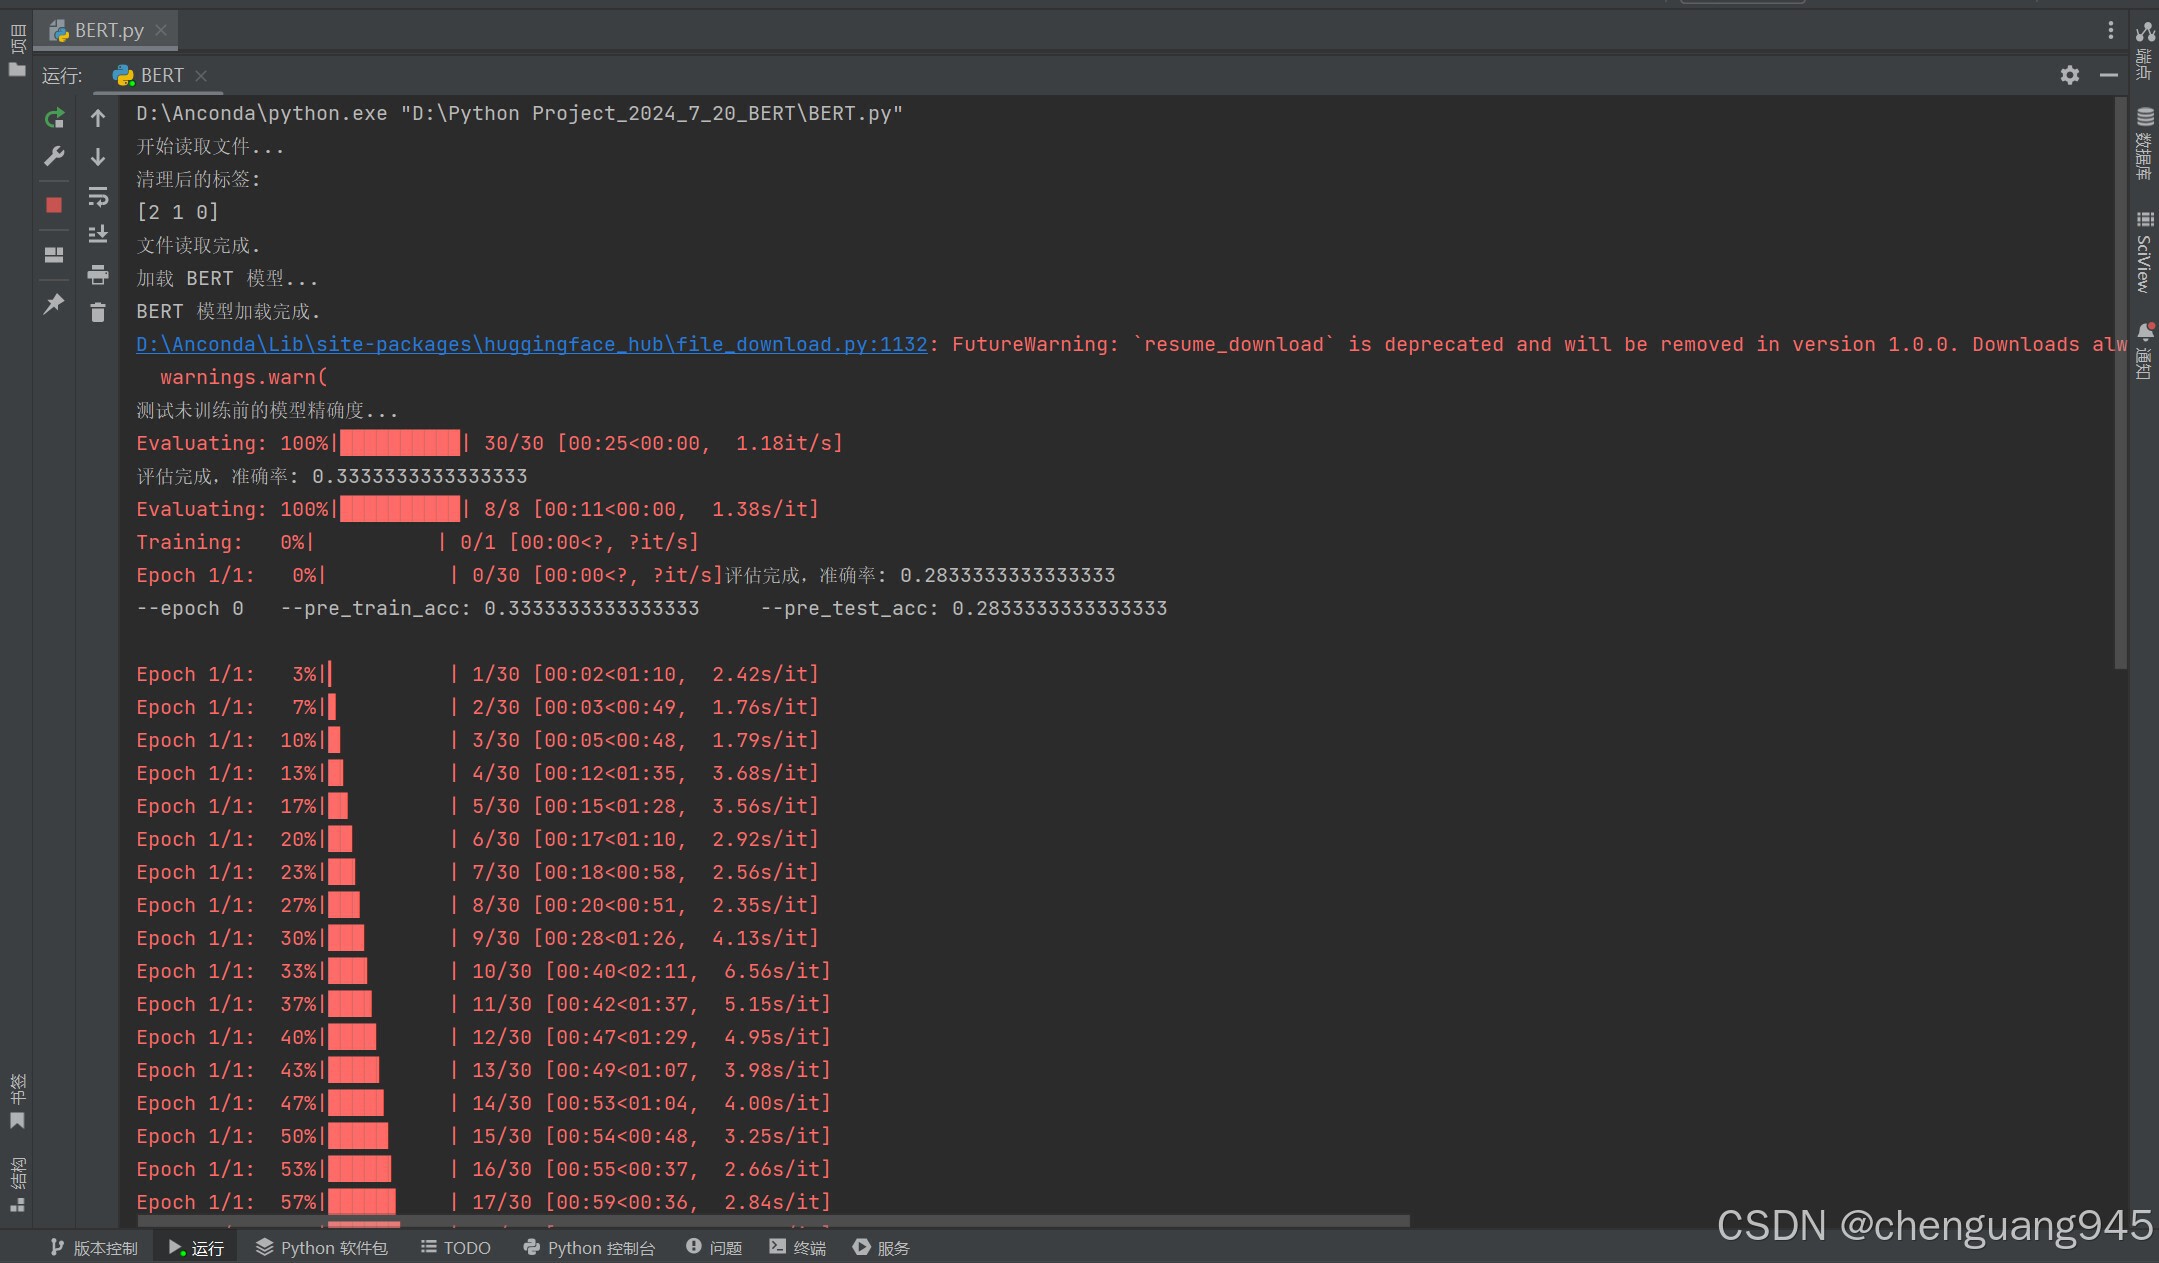
Task: Open the Terminal tool window
Action: [798, 1247]
